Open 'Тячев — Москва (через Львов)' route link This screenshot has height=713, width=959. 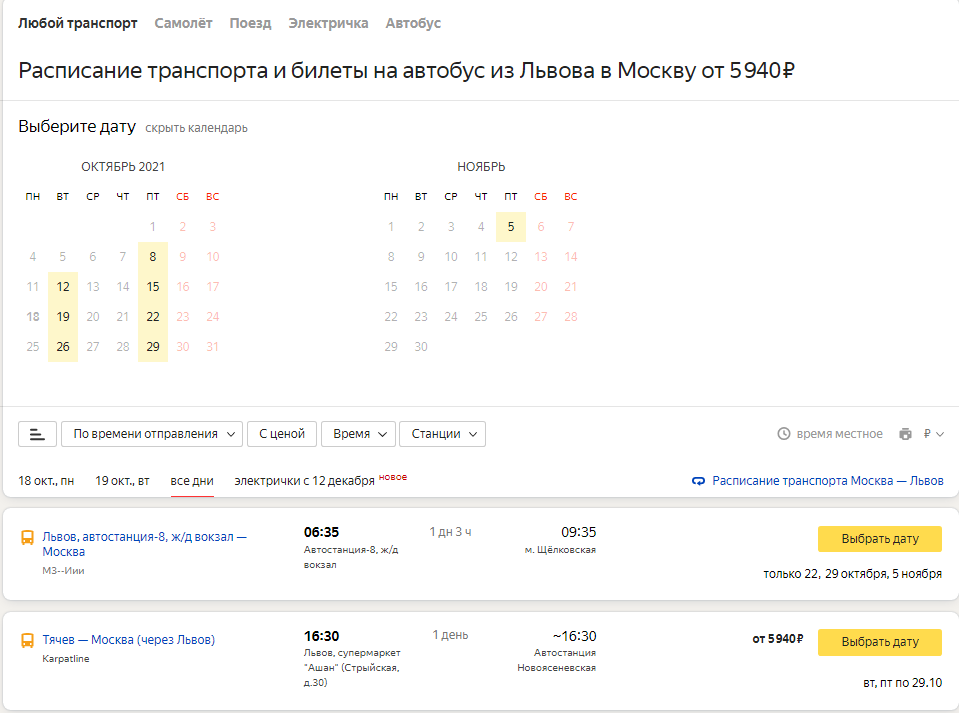128,640
